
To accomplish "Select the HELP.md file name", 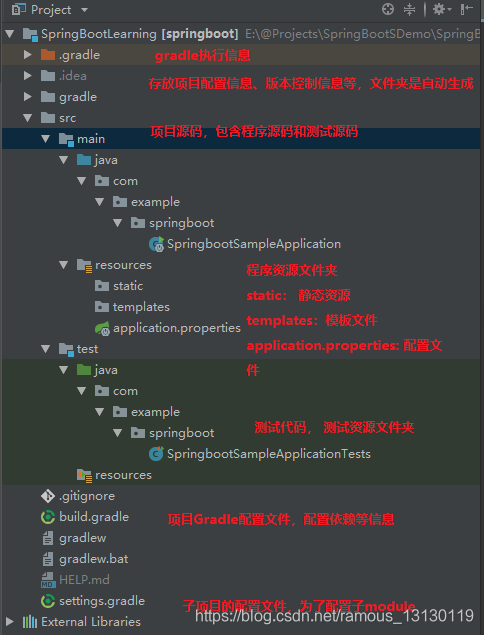I will 84,580.
